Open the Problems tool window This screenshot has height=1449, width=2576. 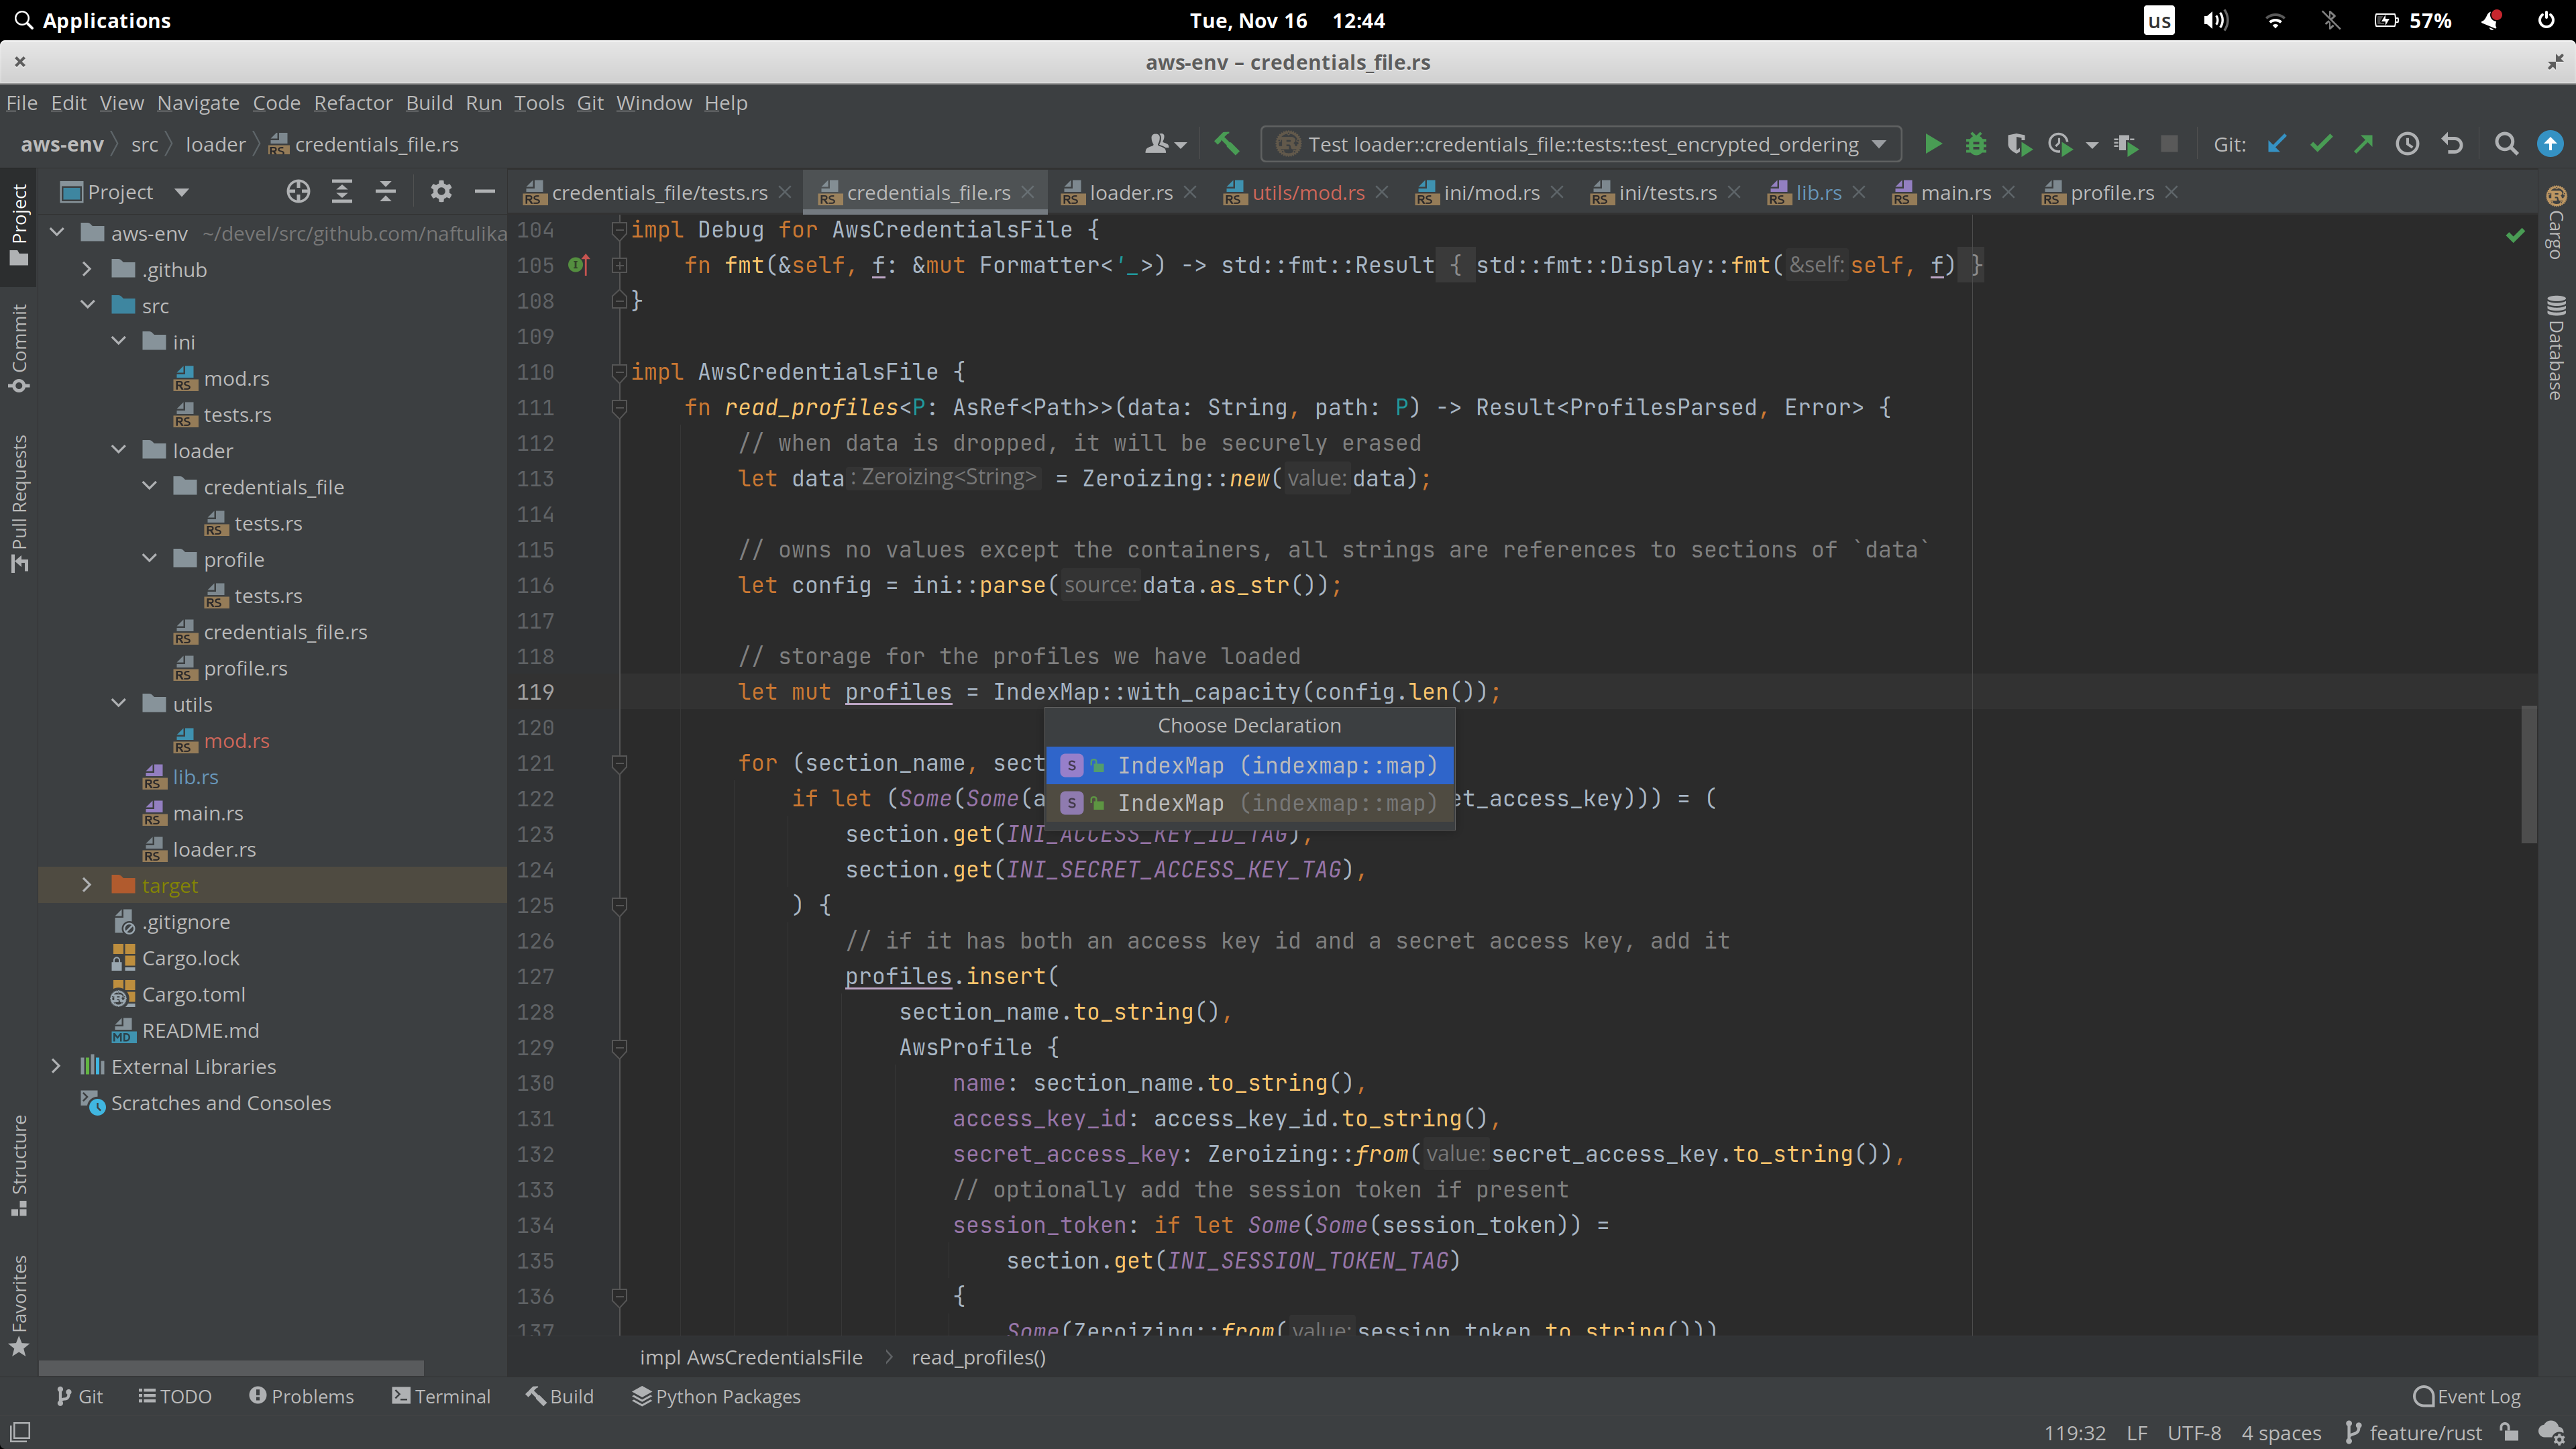301,1396
